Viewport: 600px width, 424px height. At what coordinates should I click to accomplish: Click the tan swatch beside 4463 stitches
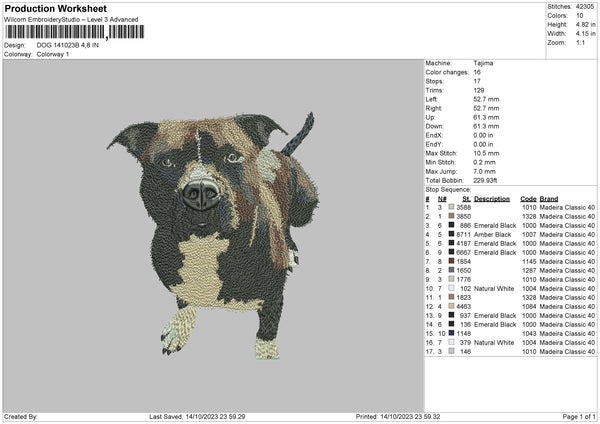(x=452, y=306)
